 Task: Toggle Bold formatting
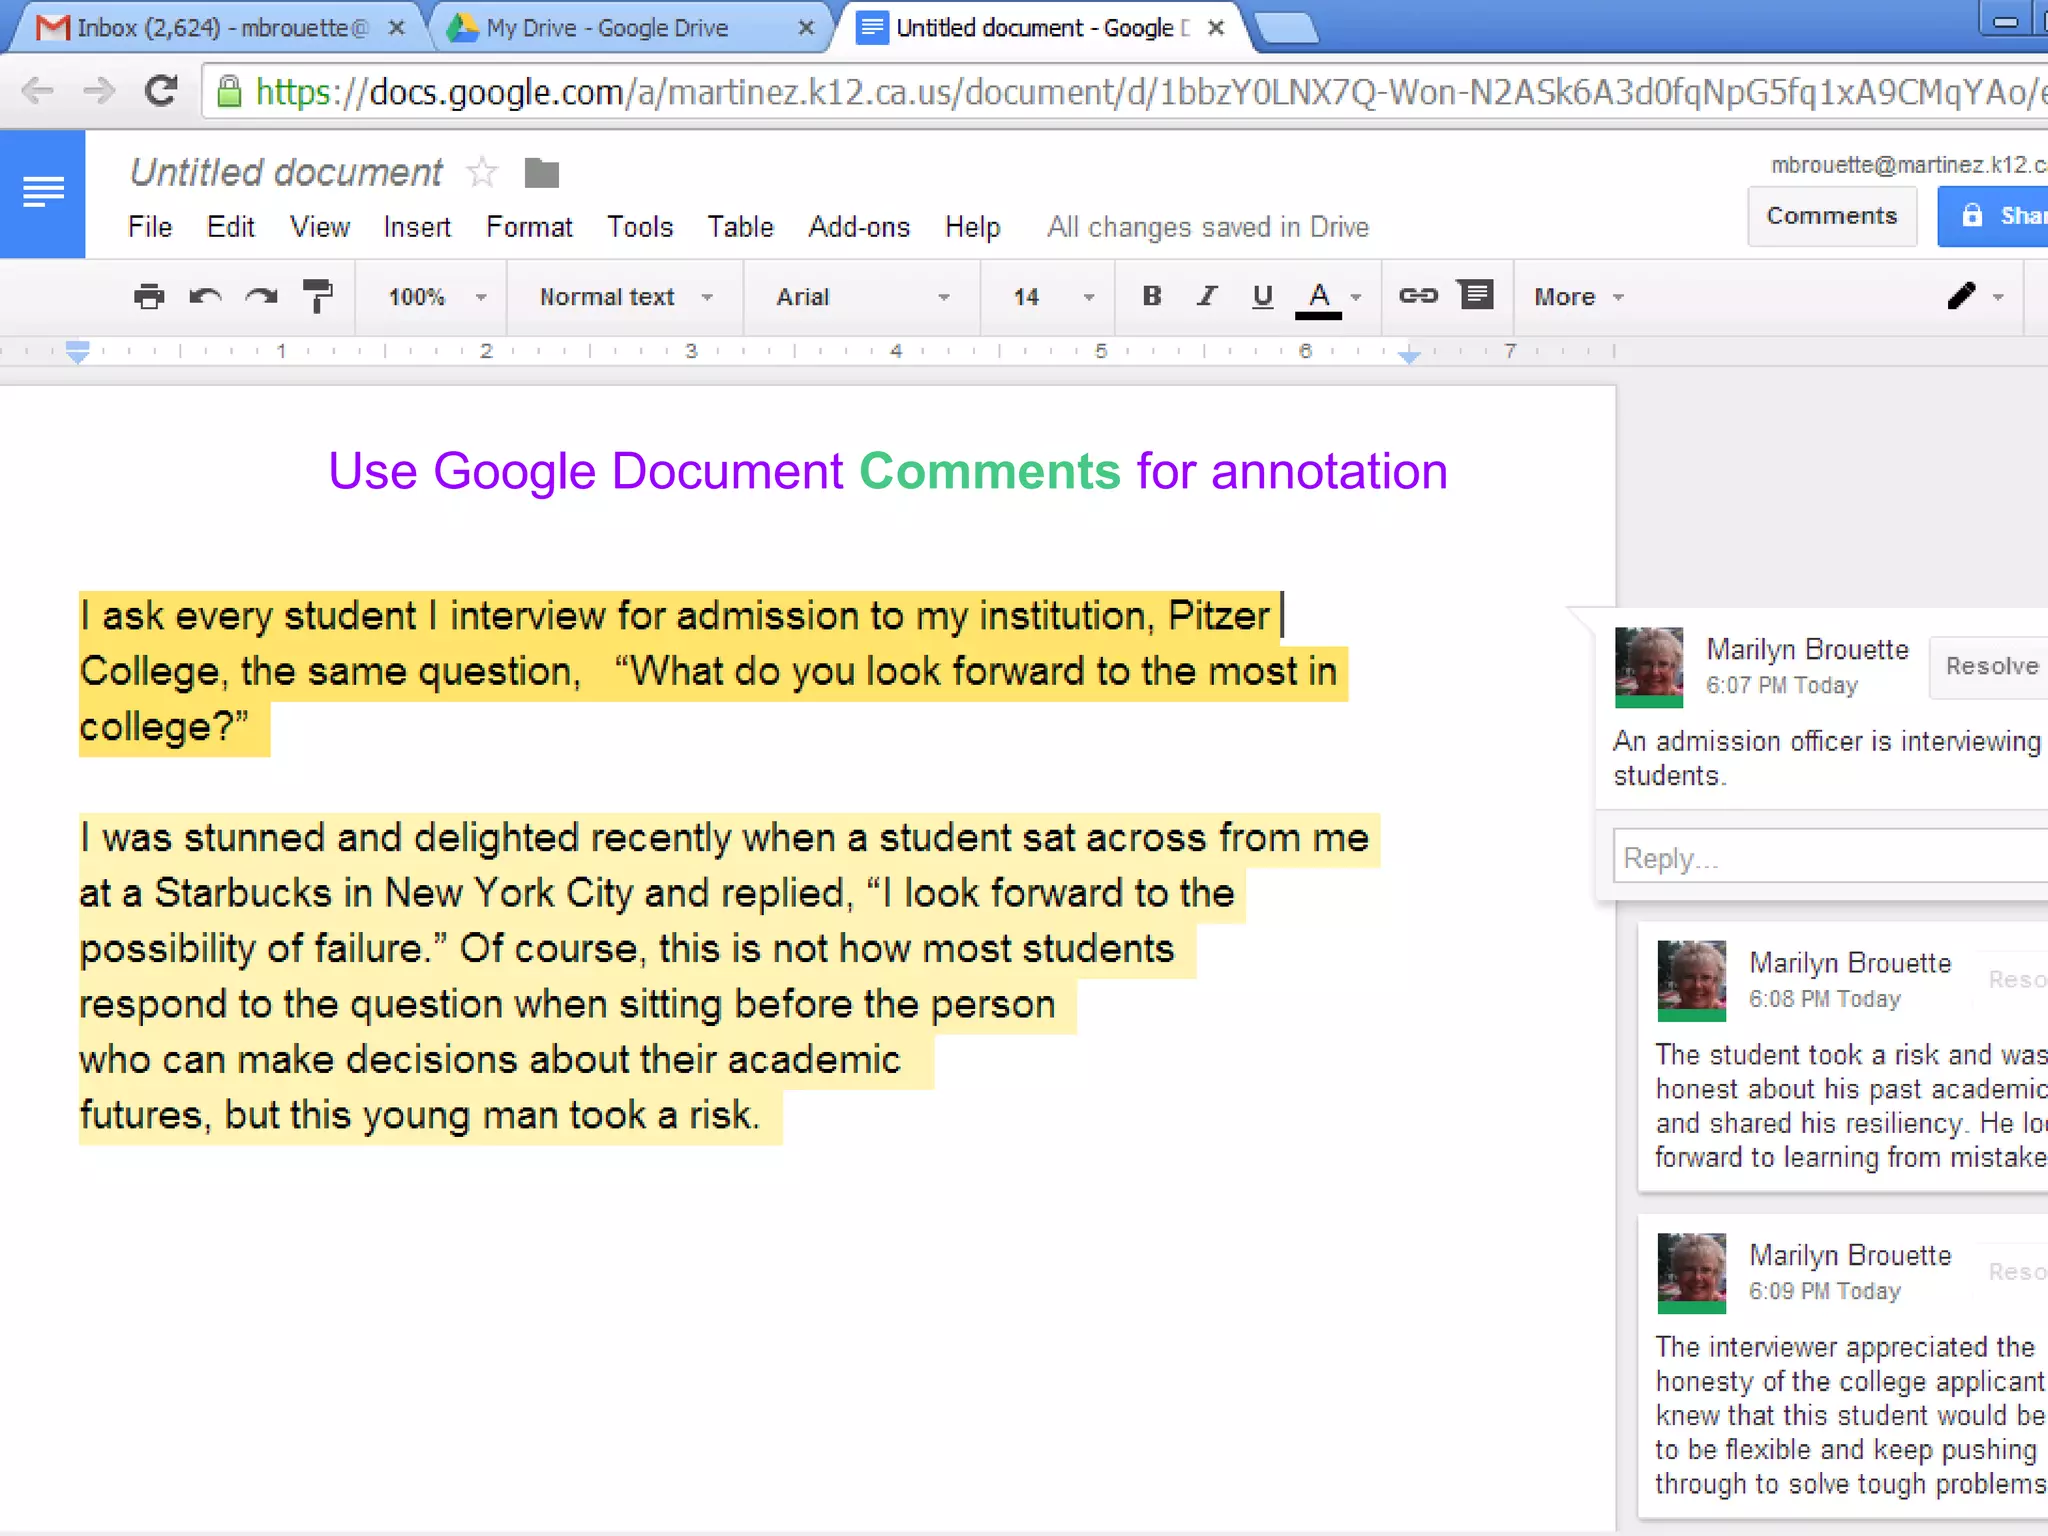[x=1152, y=296]
